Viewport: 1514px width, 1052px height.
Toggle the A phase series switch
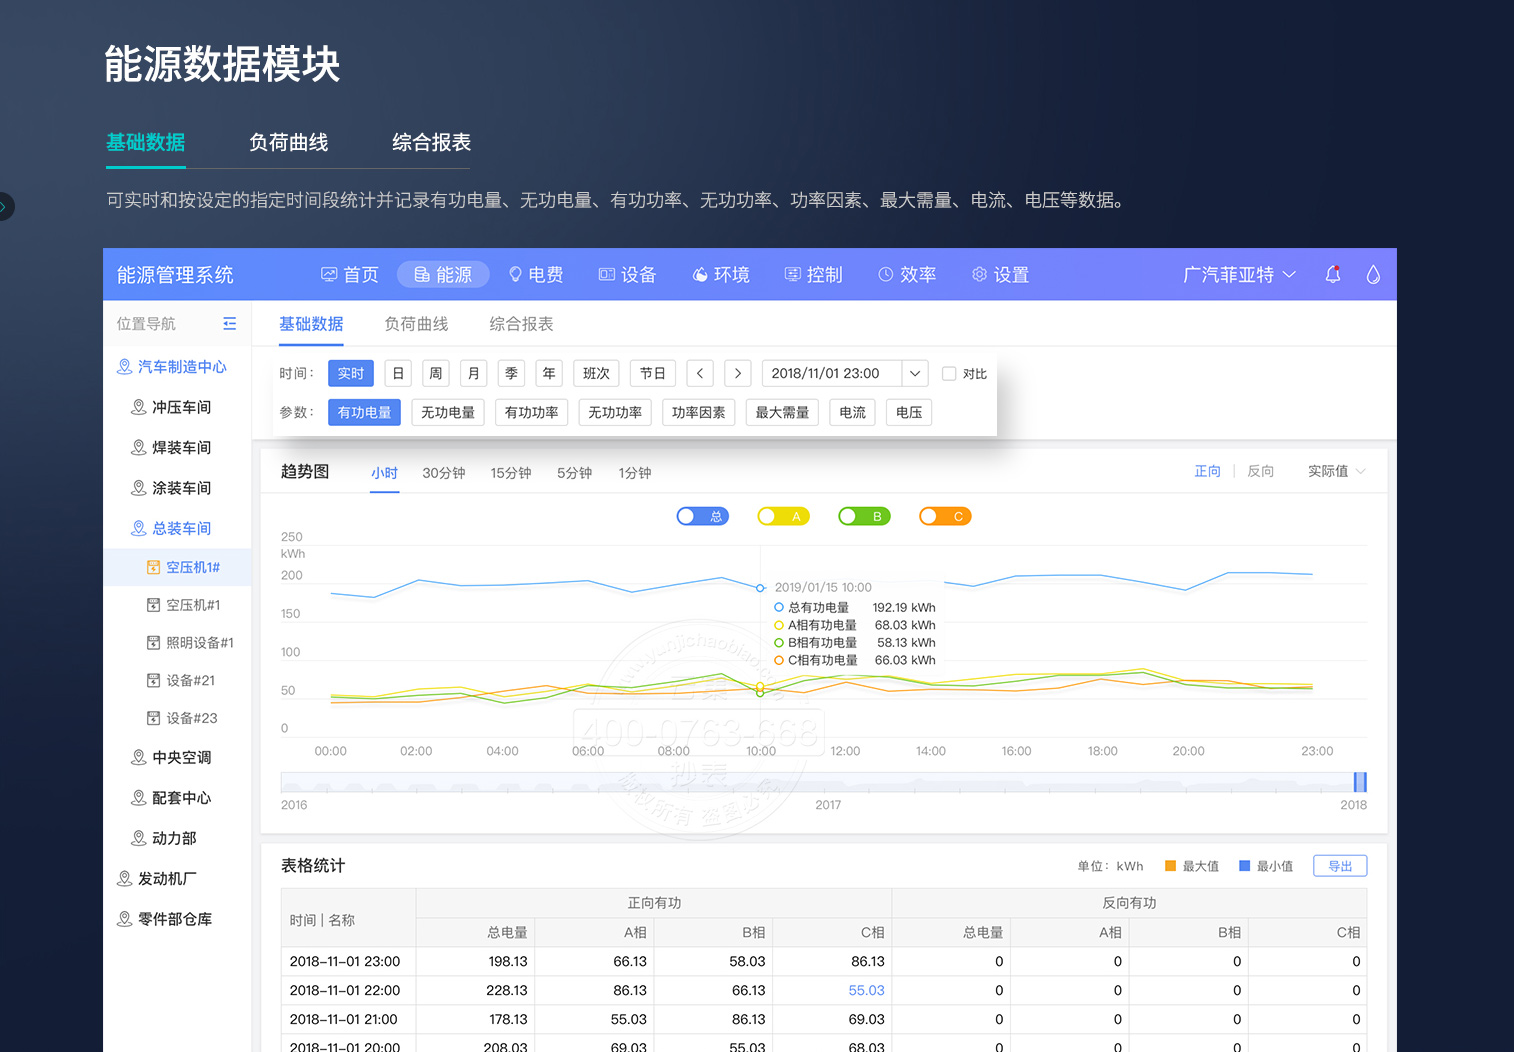click(x=783, y=516)
